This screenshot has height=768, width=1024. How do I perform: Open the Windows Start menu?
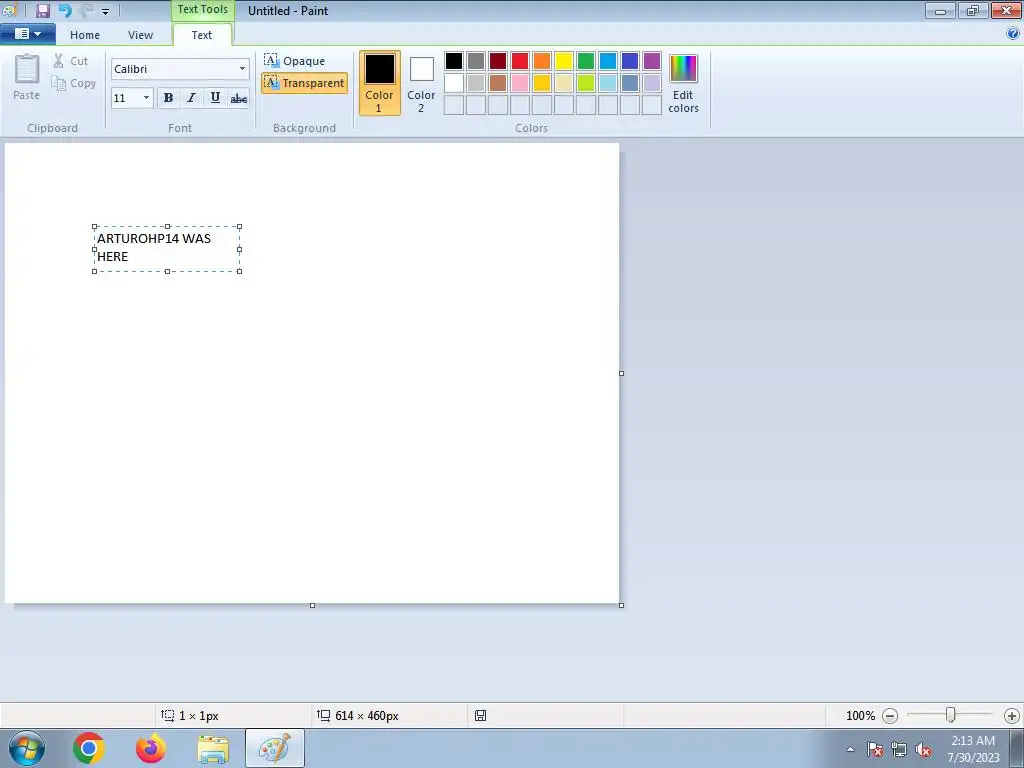(27, 748)
